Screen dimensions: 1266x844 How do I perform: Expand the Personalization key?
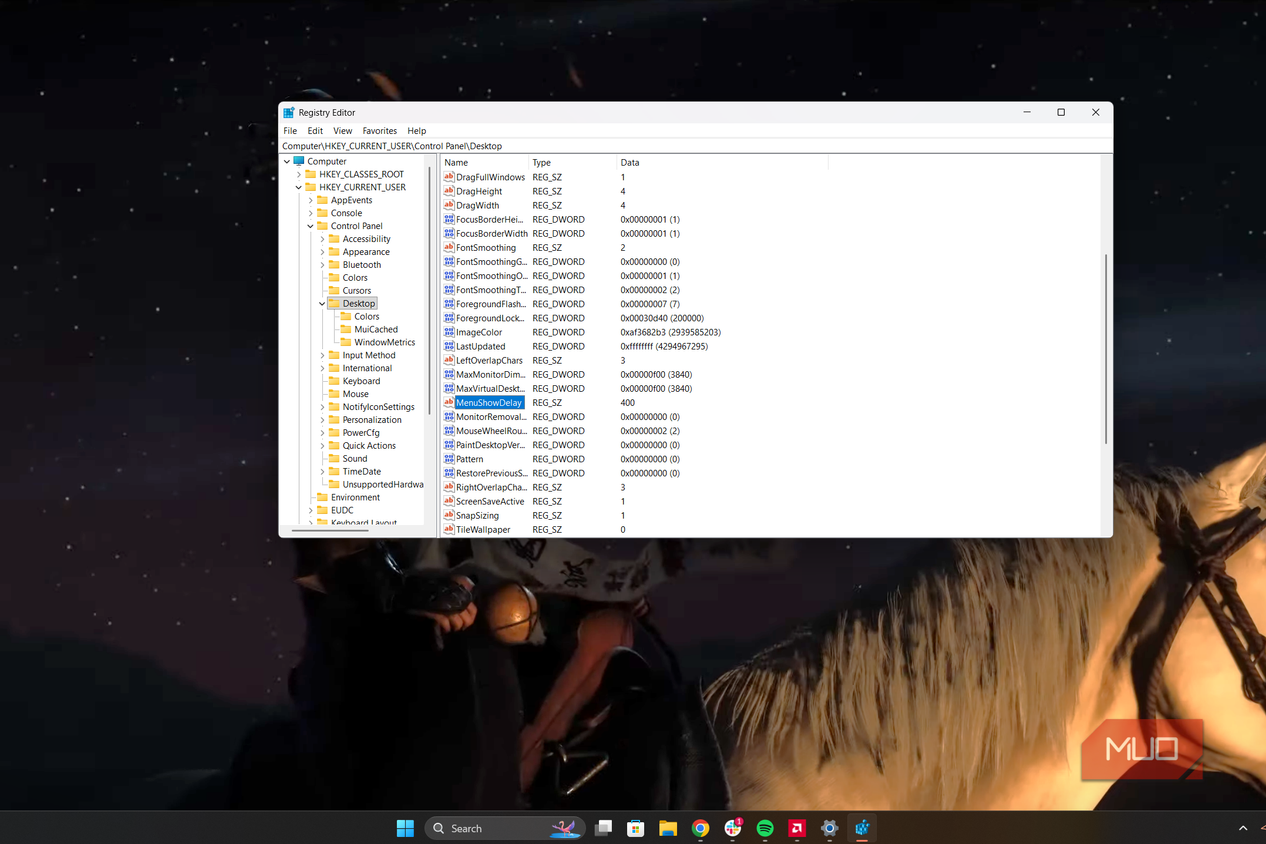pyautogui.click(x=322, y=420)
